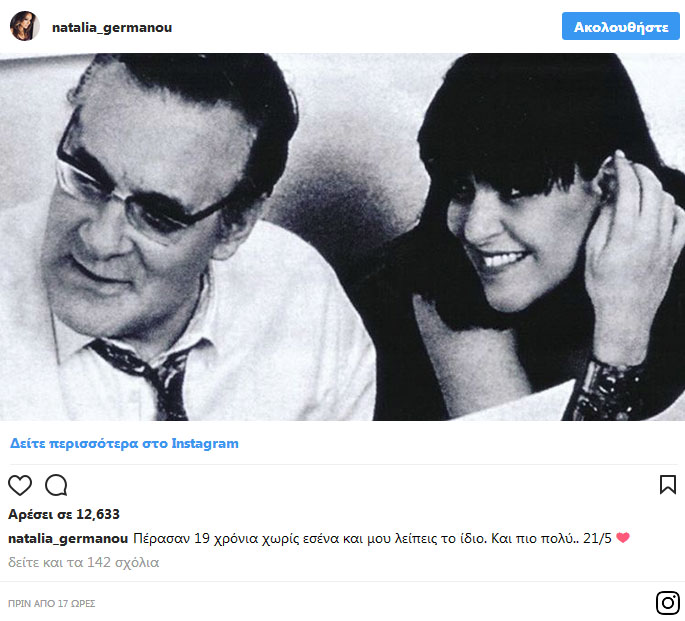
Task: Click the 21/5 date in the caption
Action: (597, 538)
